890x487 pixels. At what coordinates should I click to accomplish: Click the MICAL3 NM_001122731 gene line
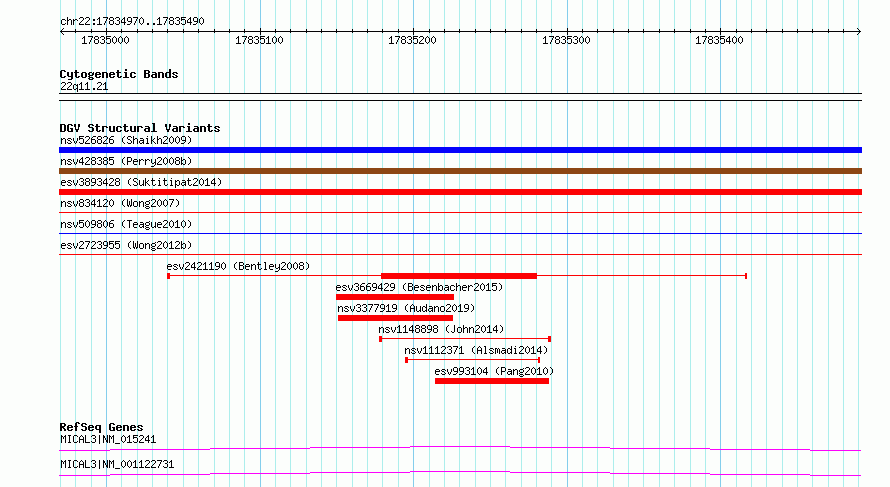click(460, 473)
